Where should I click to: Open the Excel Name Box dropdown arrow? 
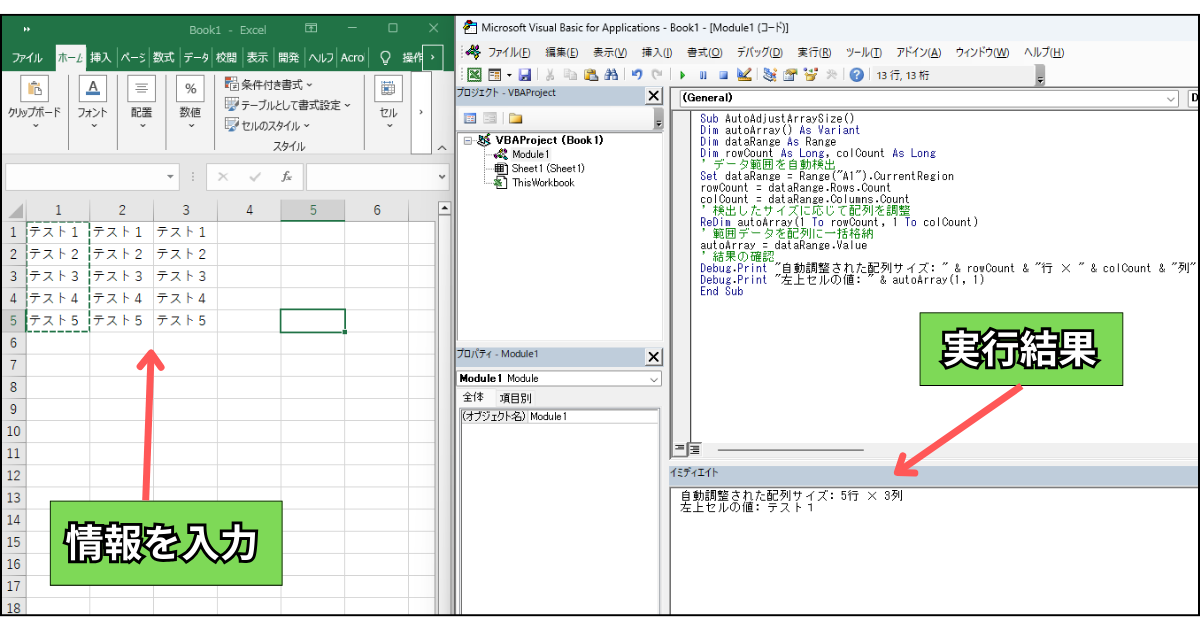[x=170, y=177]
